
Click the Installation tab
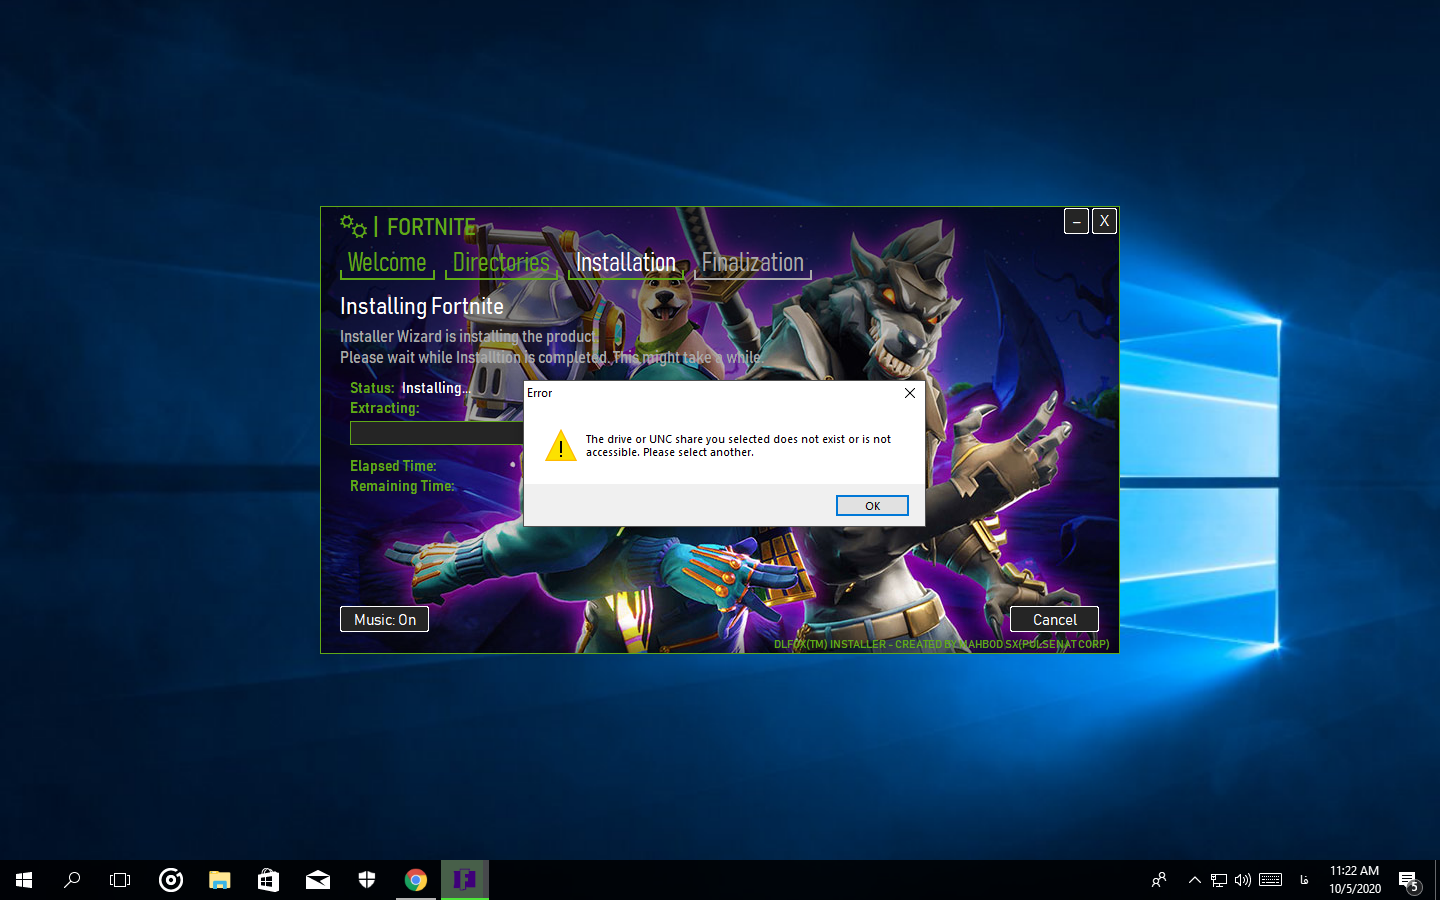(x=625, y=263)
